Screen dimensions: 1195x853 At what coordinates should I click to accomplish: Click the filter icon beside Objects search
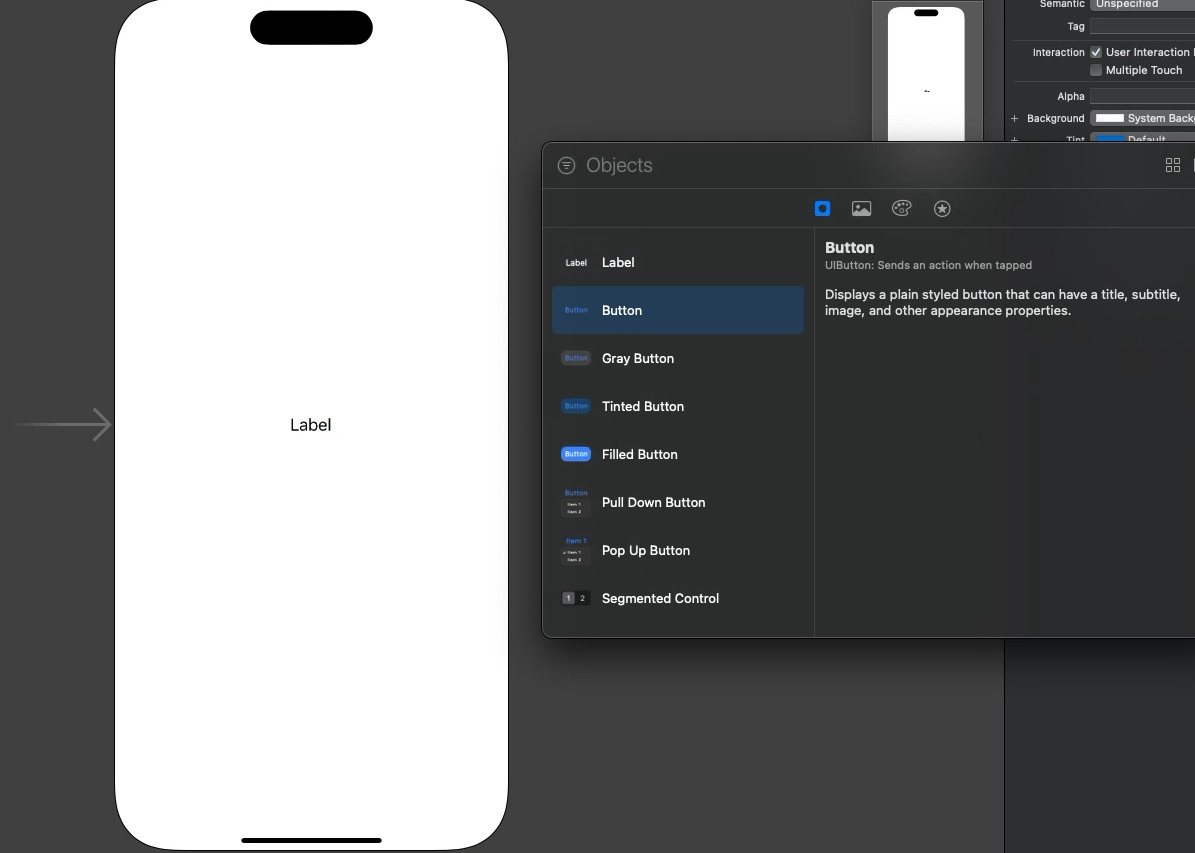pyautogui.click(x=566, y=165)
